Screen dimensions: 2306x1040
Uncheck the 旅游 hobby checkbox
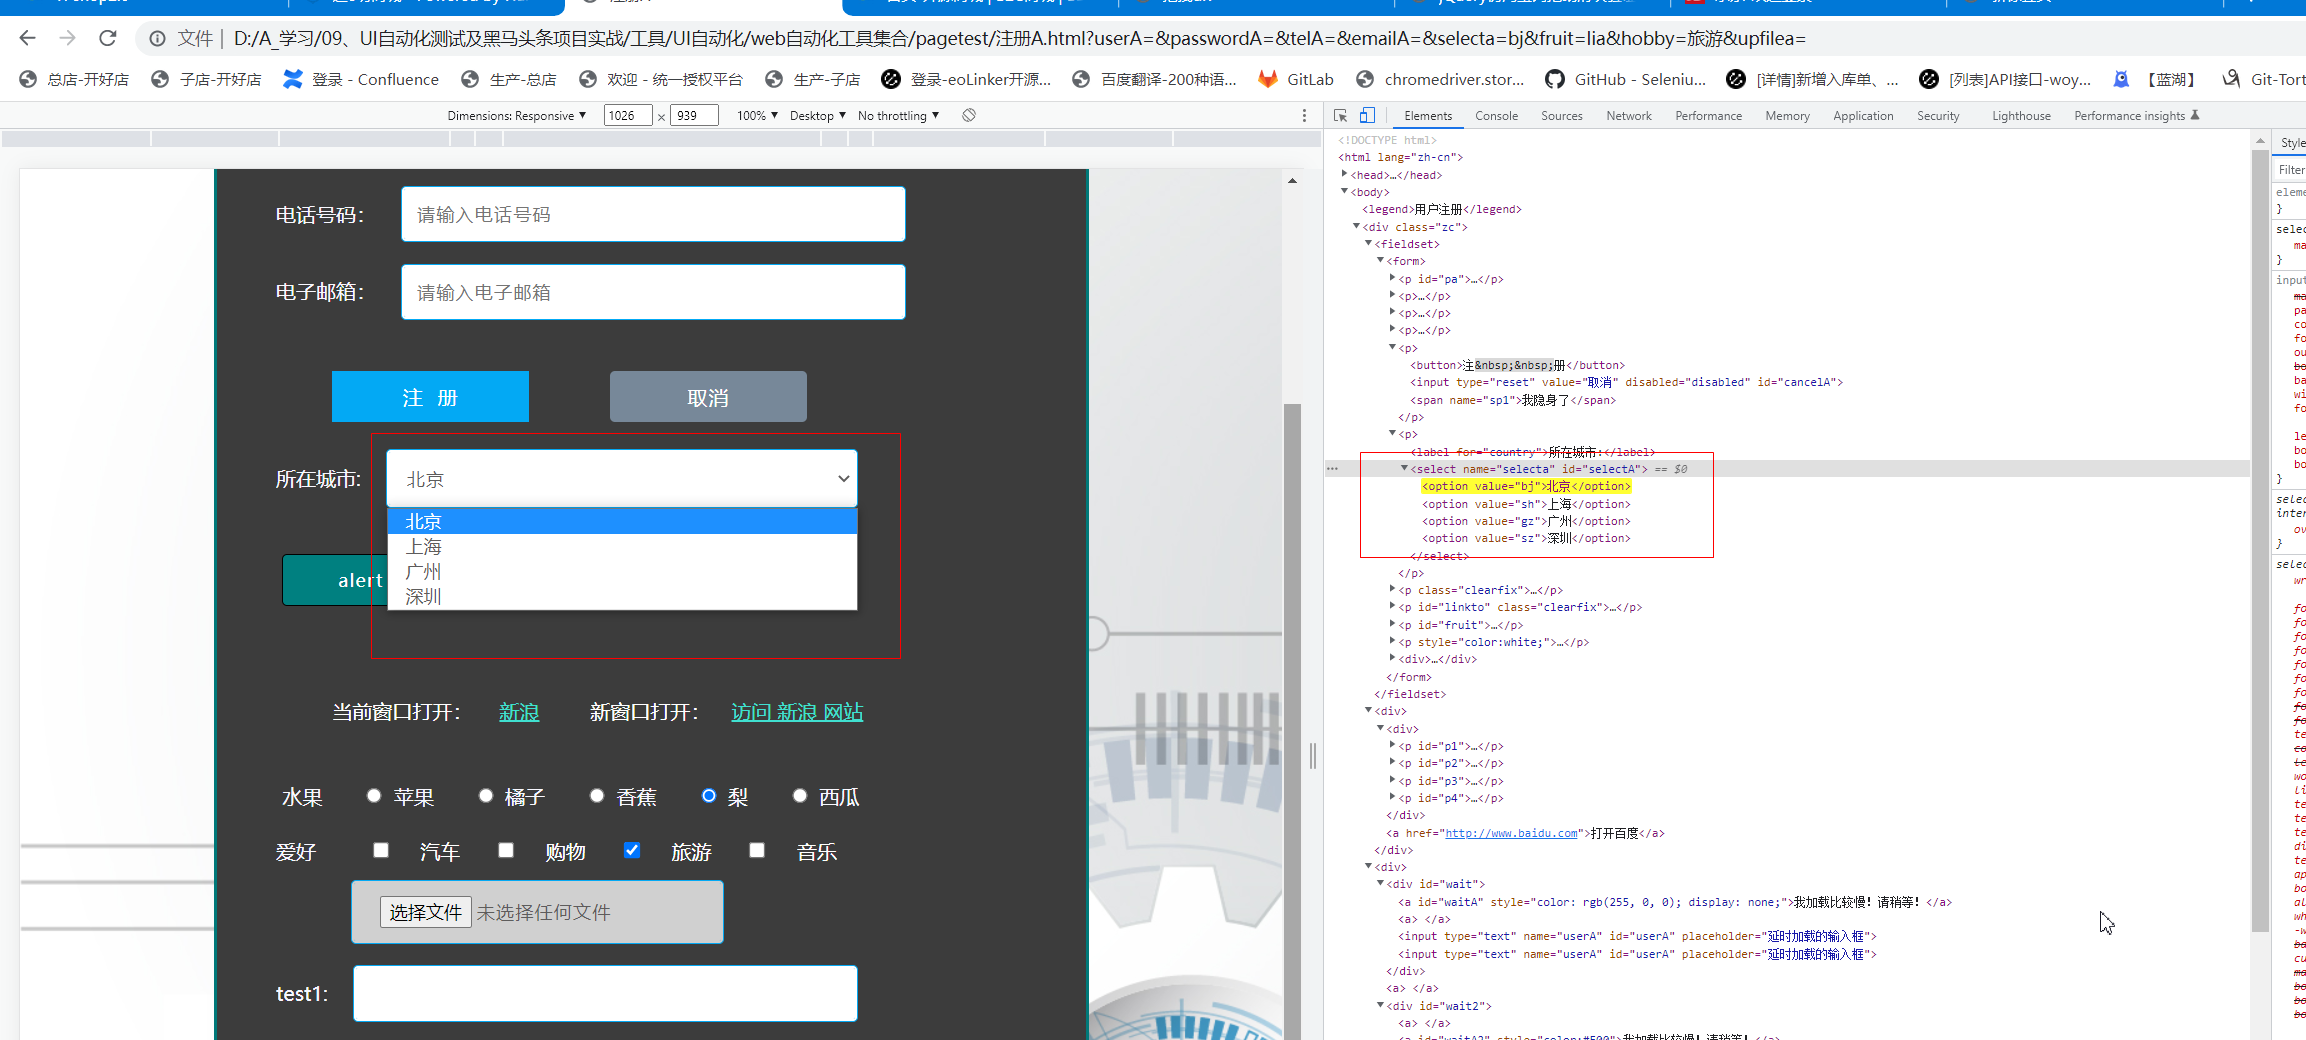tap(632, 850)
